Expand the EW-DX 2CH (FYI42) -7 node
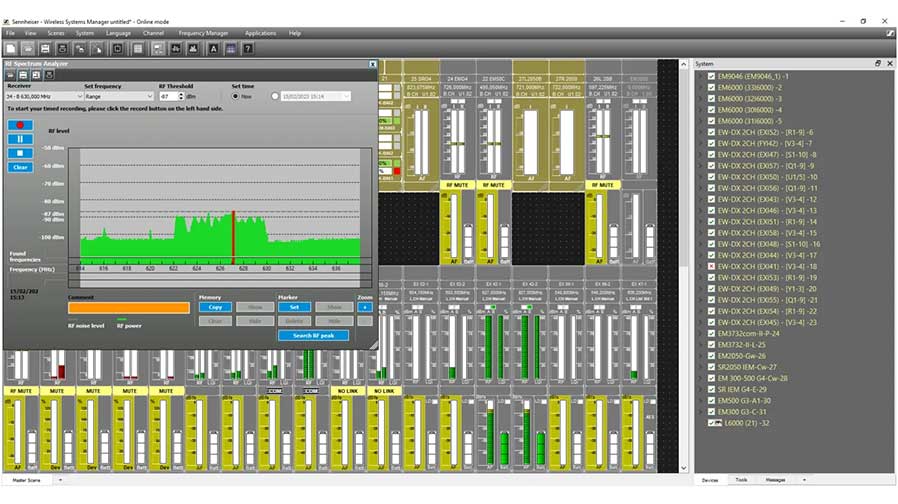Image resolution: width=898 pixels, height=504 pixels. pos(701,143)
